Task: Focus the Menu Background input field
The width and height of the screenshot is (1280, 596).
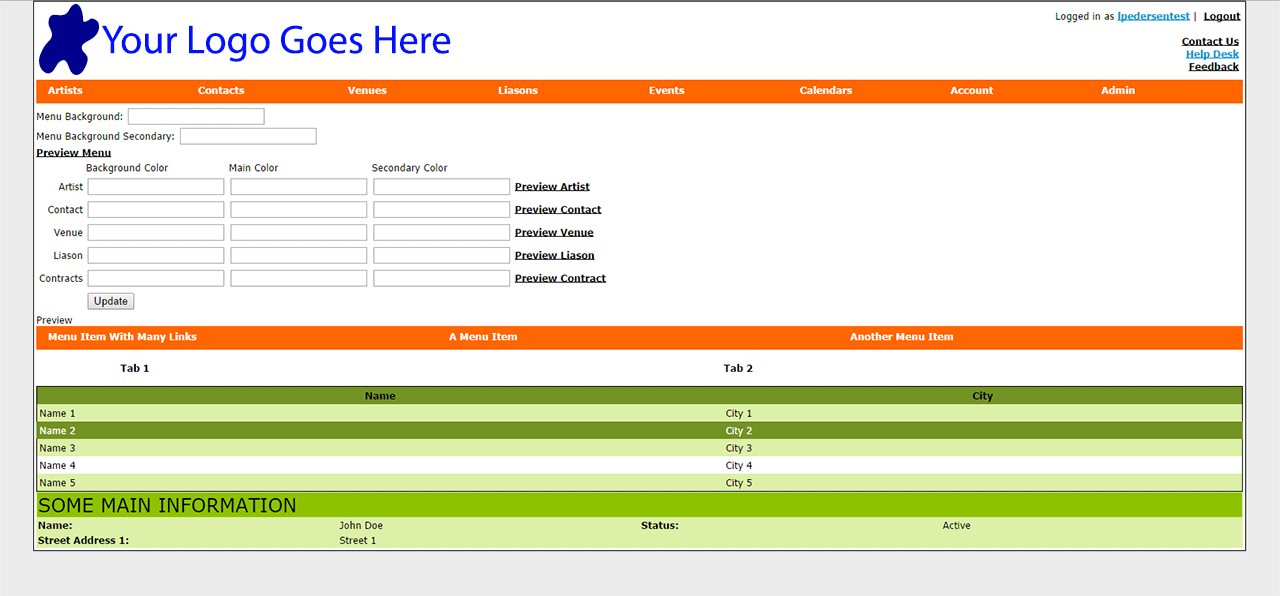Action: [196, 117]
